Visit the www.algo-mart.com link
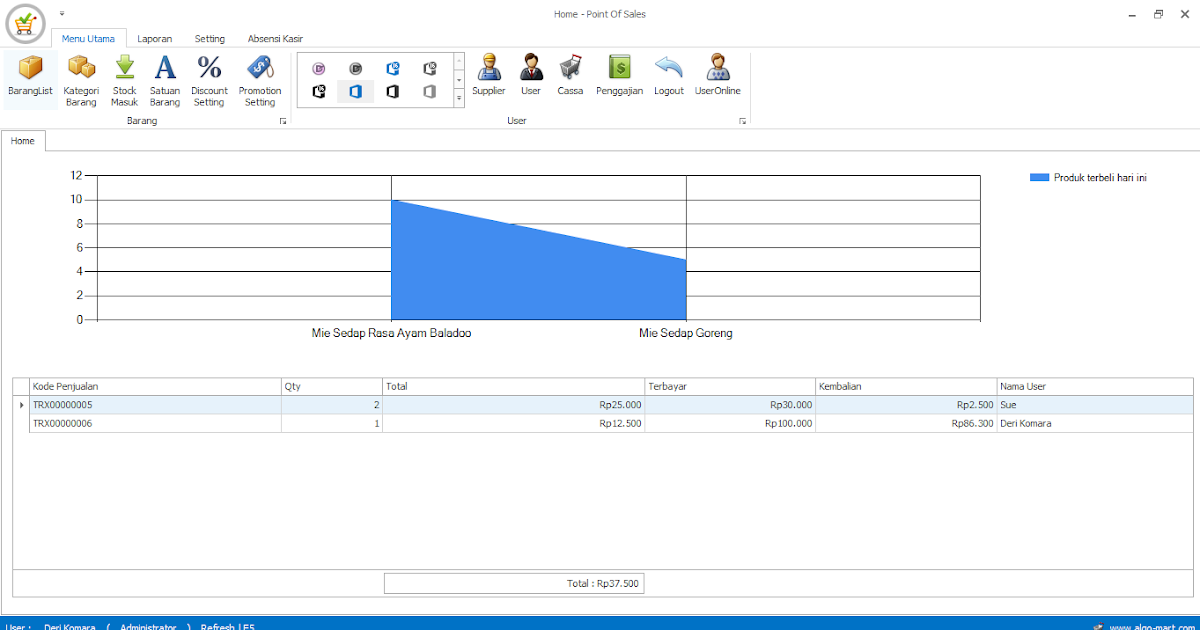The width and height of the screenshot is (1200, 630). (x=1152, y=625)
